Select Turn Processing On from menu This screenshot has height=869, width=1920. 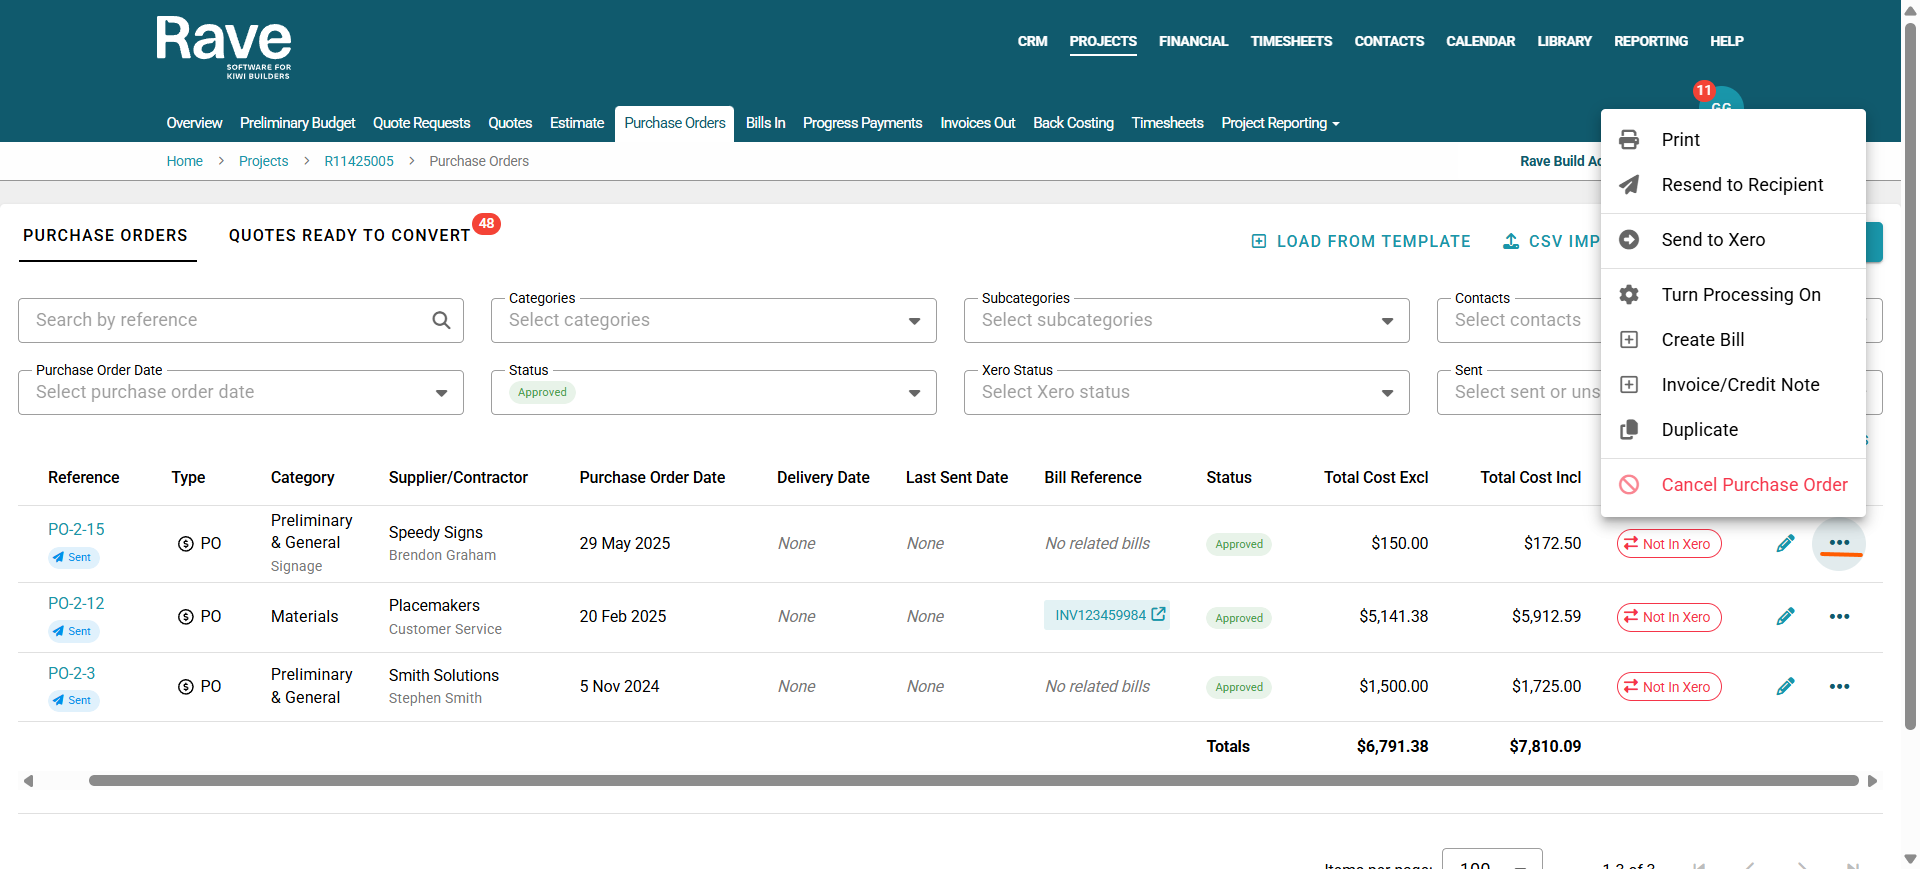coord(1740,295)
